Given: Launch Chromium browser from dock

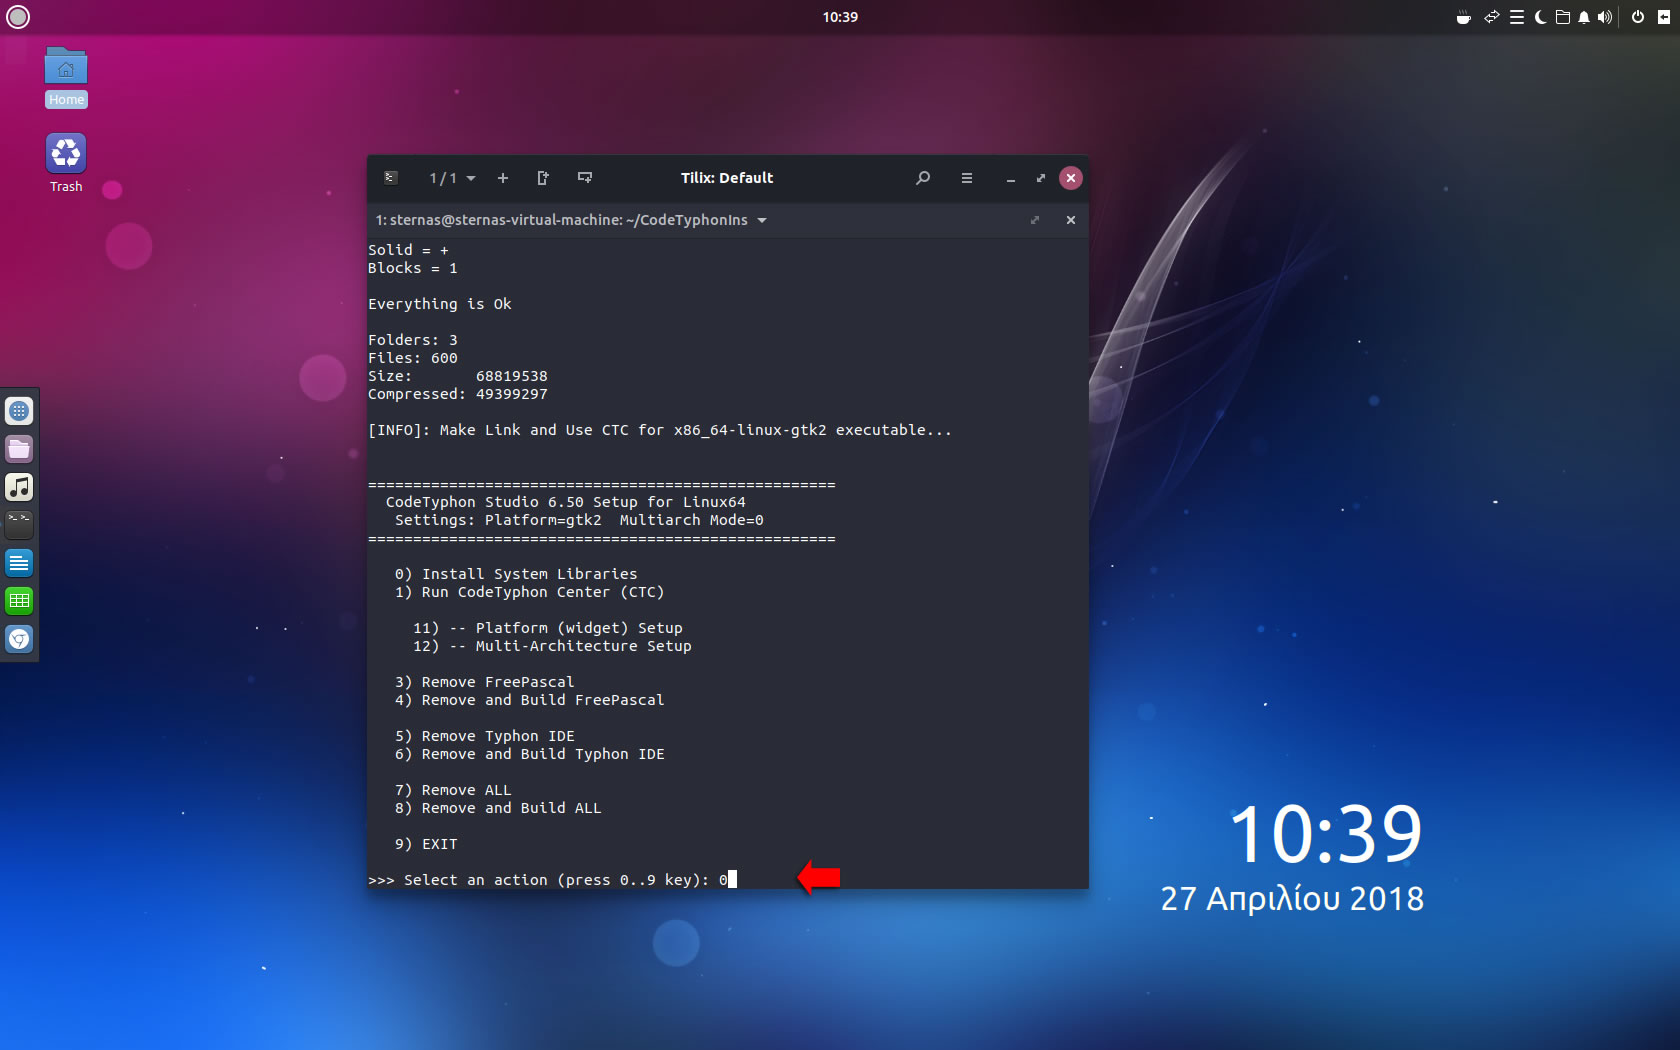Looking at the screenshot, I should (19, 639).
